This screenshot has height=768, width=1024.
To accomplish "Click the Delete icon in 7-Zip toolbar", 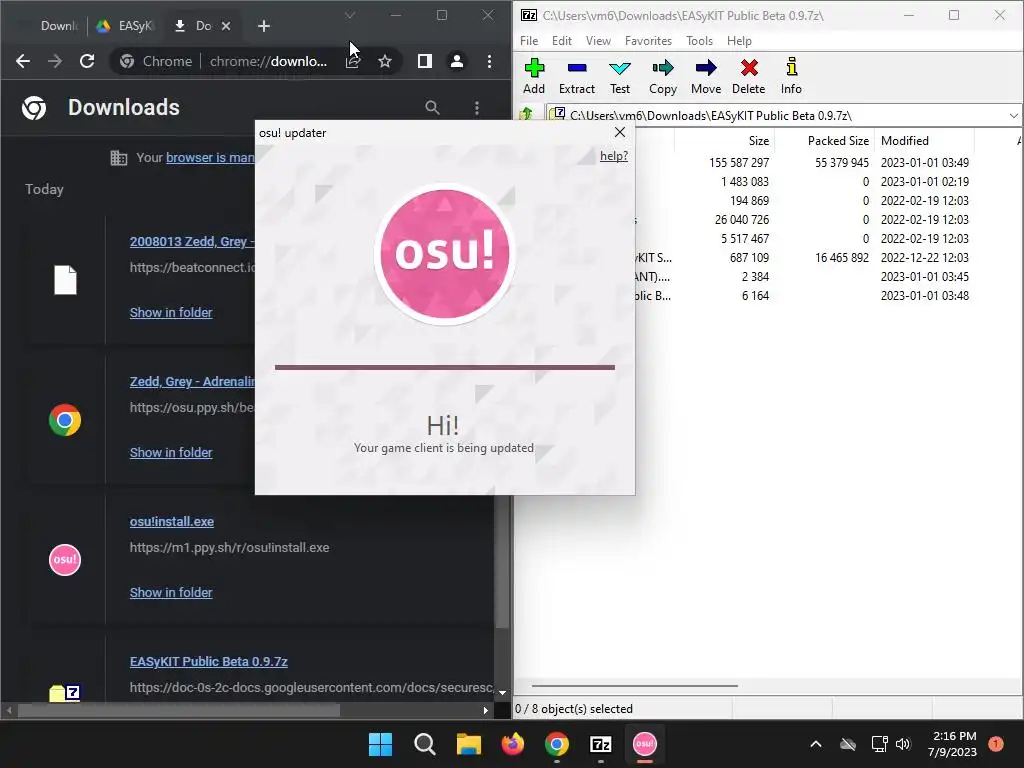I will click(748, 76).
